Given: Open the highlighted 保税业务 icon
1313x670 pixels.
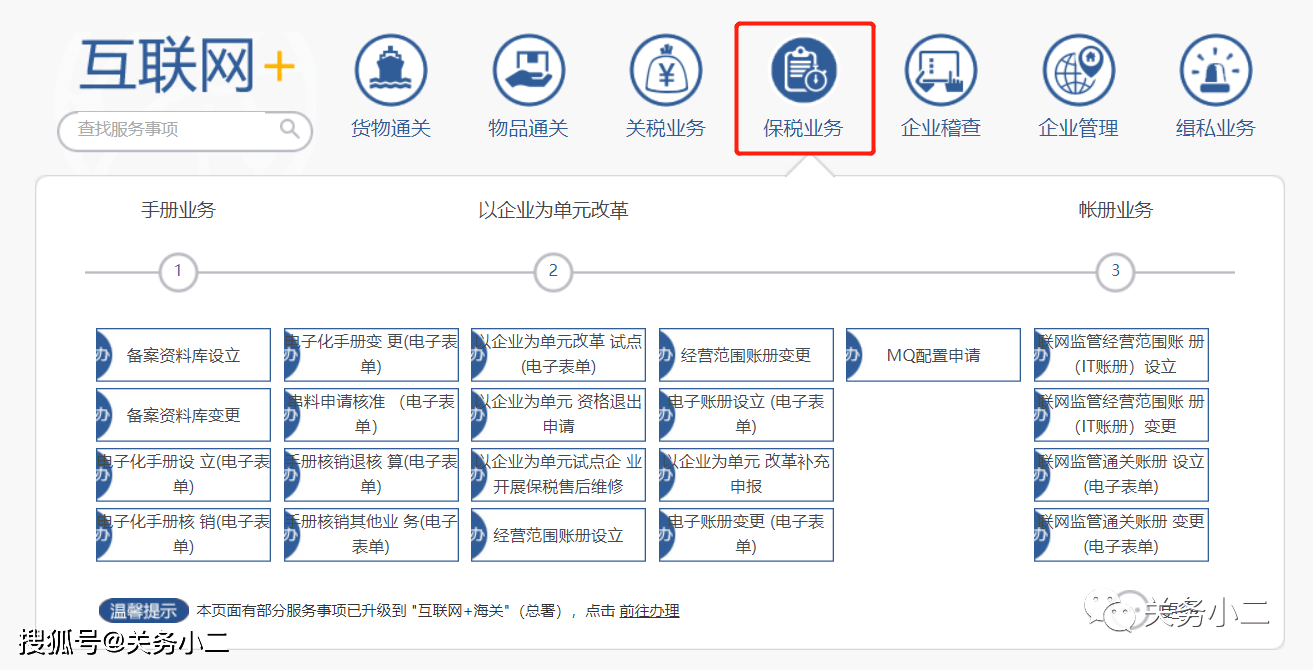Looking at the screenshot, I should click(803, 70).
